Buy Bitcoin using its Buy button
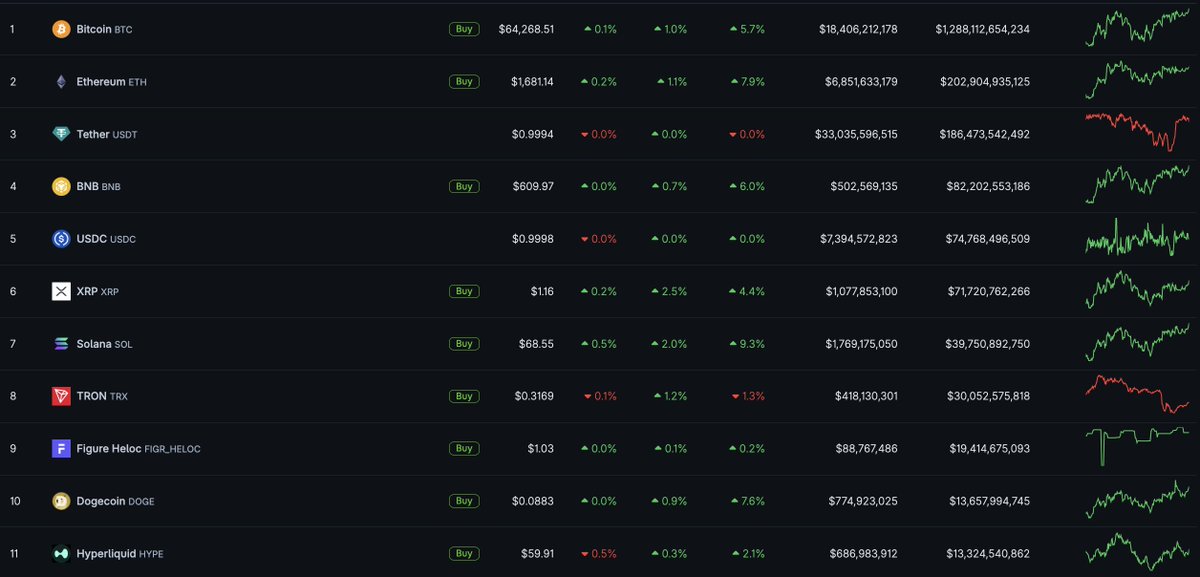This screenshot has height=577, width=1200. 464,29
